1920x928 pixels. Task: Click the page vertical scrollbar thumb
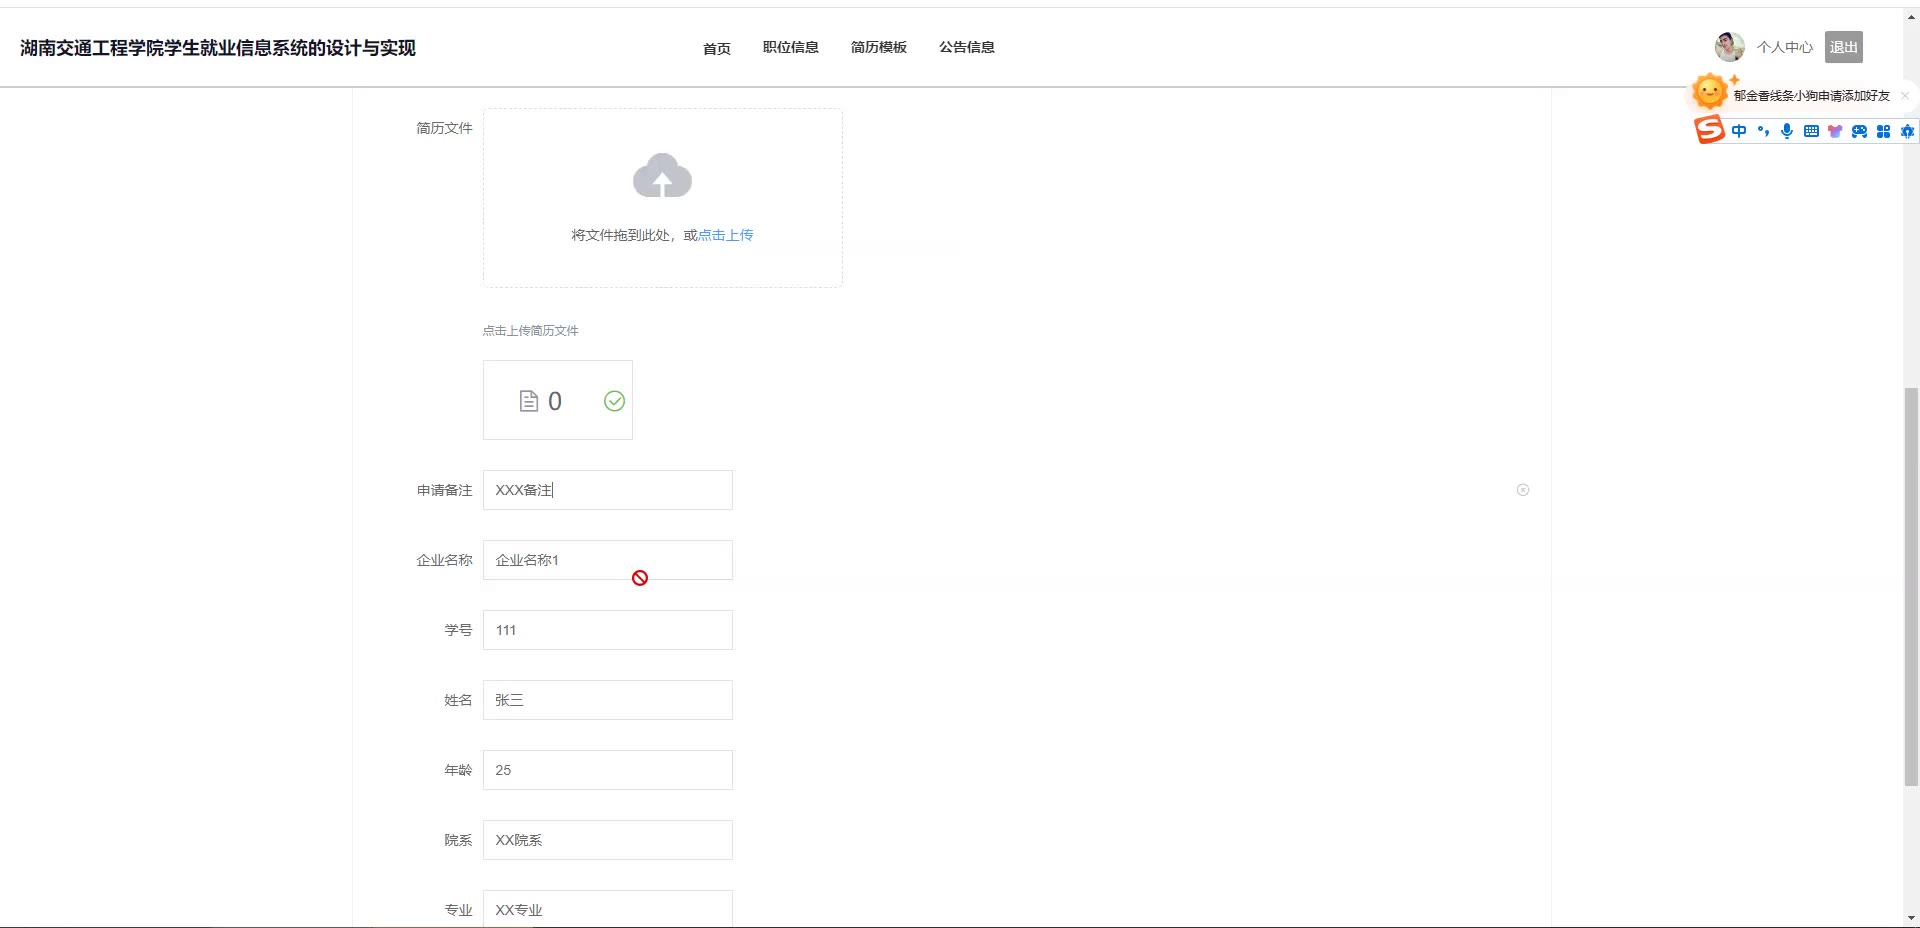coord(1911,587)
